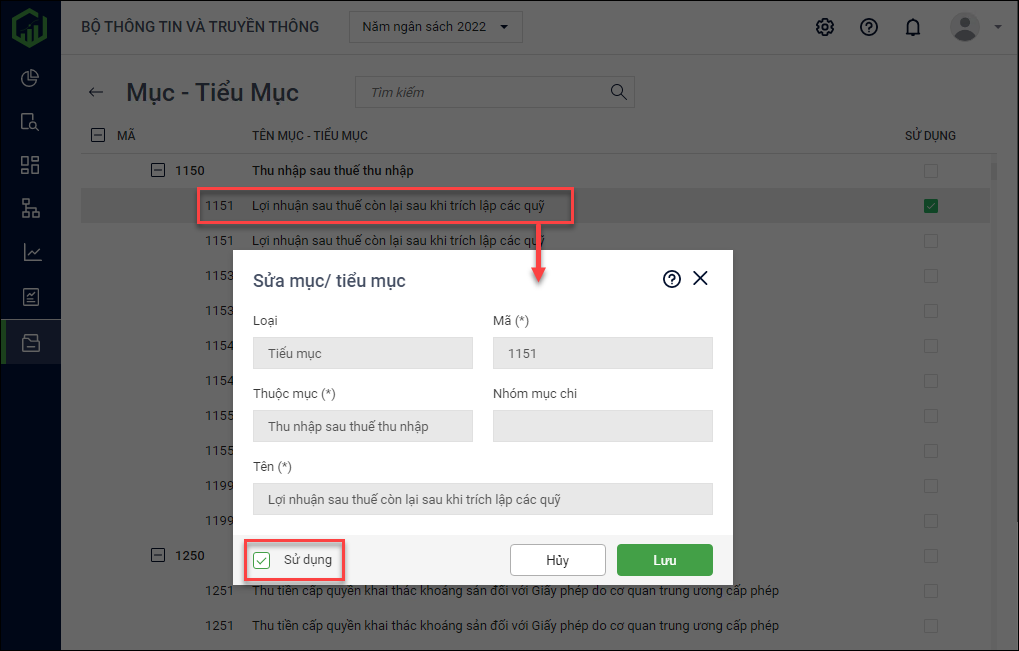Click the Lưu save button
Image resolution: width=1019 pixels, height=651 pixels.
coord(664,560)
